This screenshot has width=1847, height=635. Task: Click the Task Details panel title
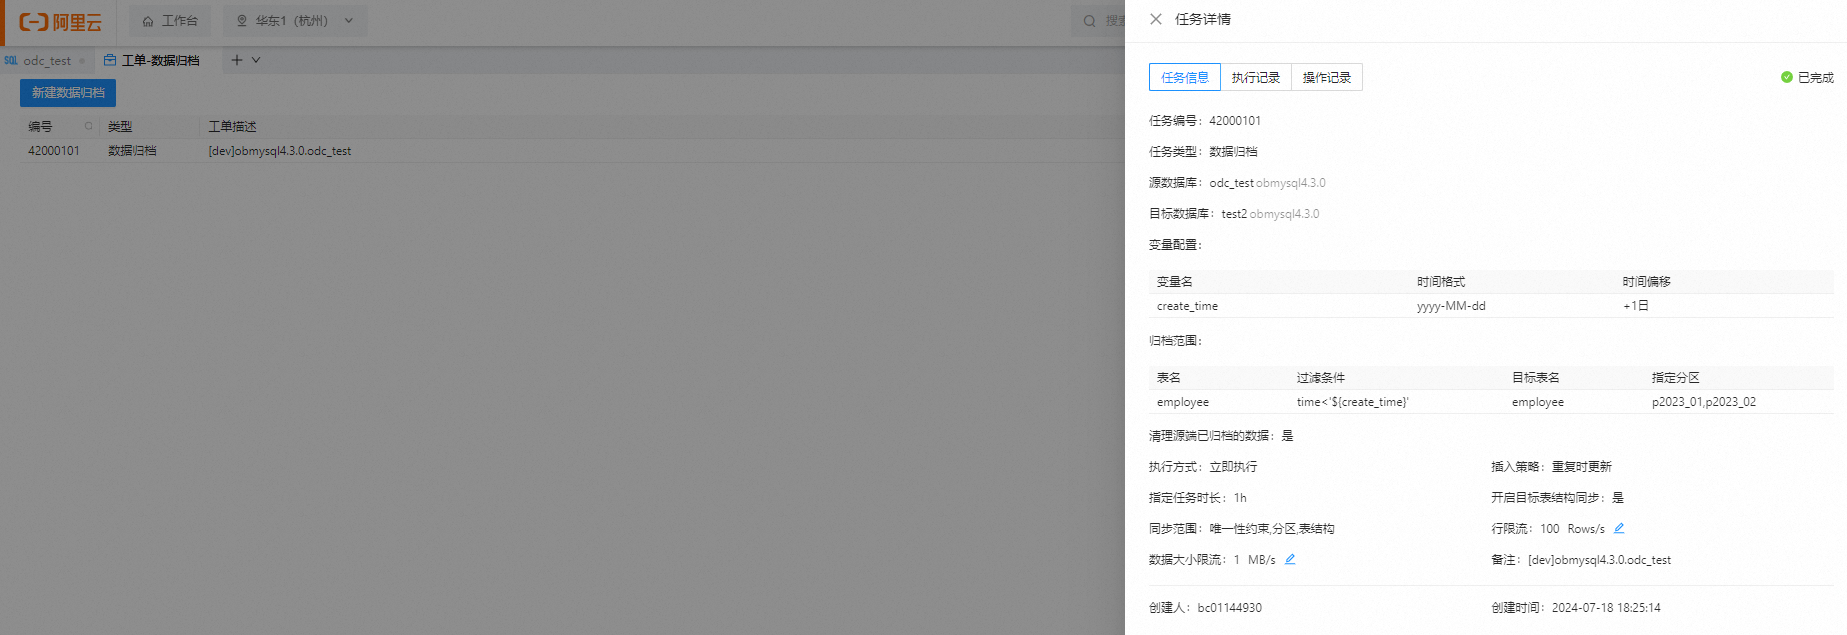[1202, 19]
